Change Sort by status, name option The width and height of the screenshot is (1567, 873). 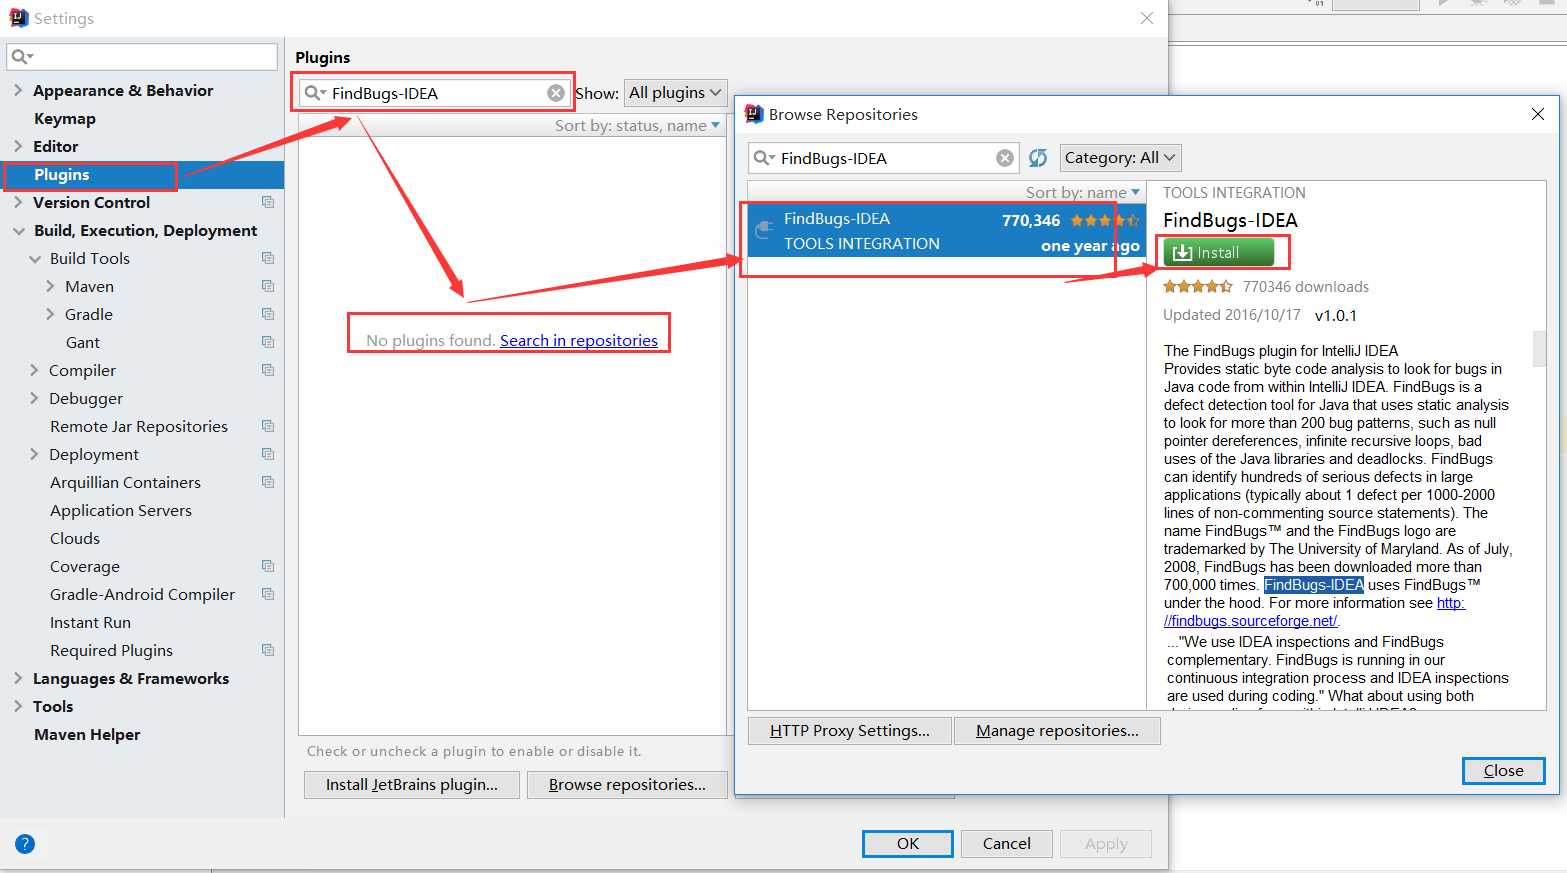[x=637, y=126]
